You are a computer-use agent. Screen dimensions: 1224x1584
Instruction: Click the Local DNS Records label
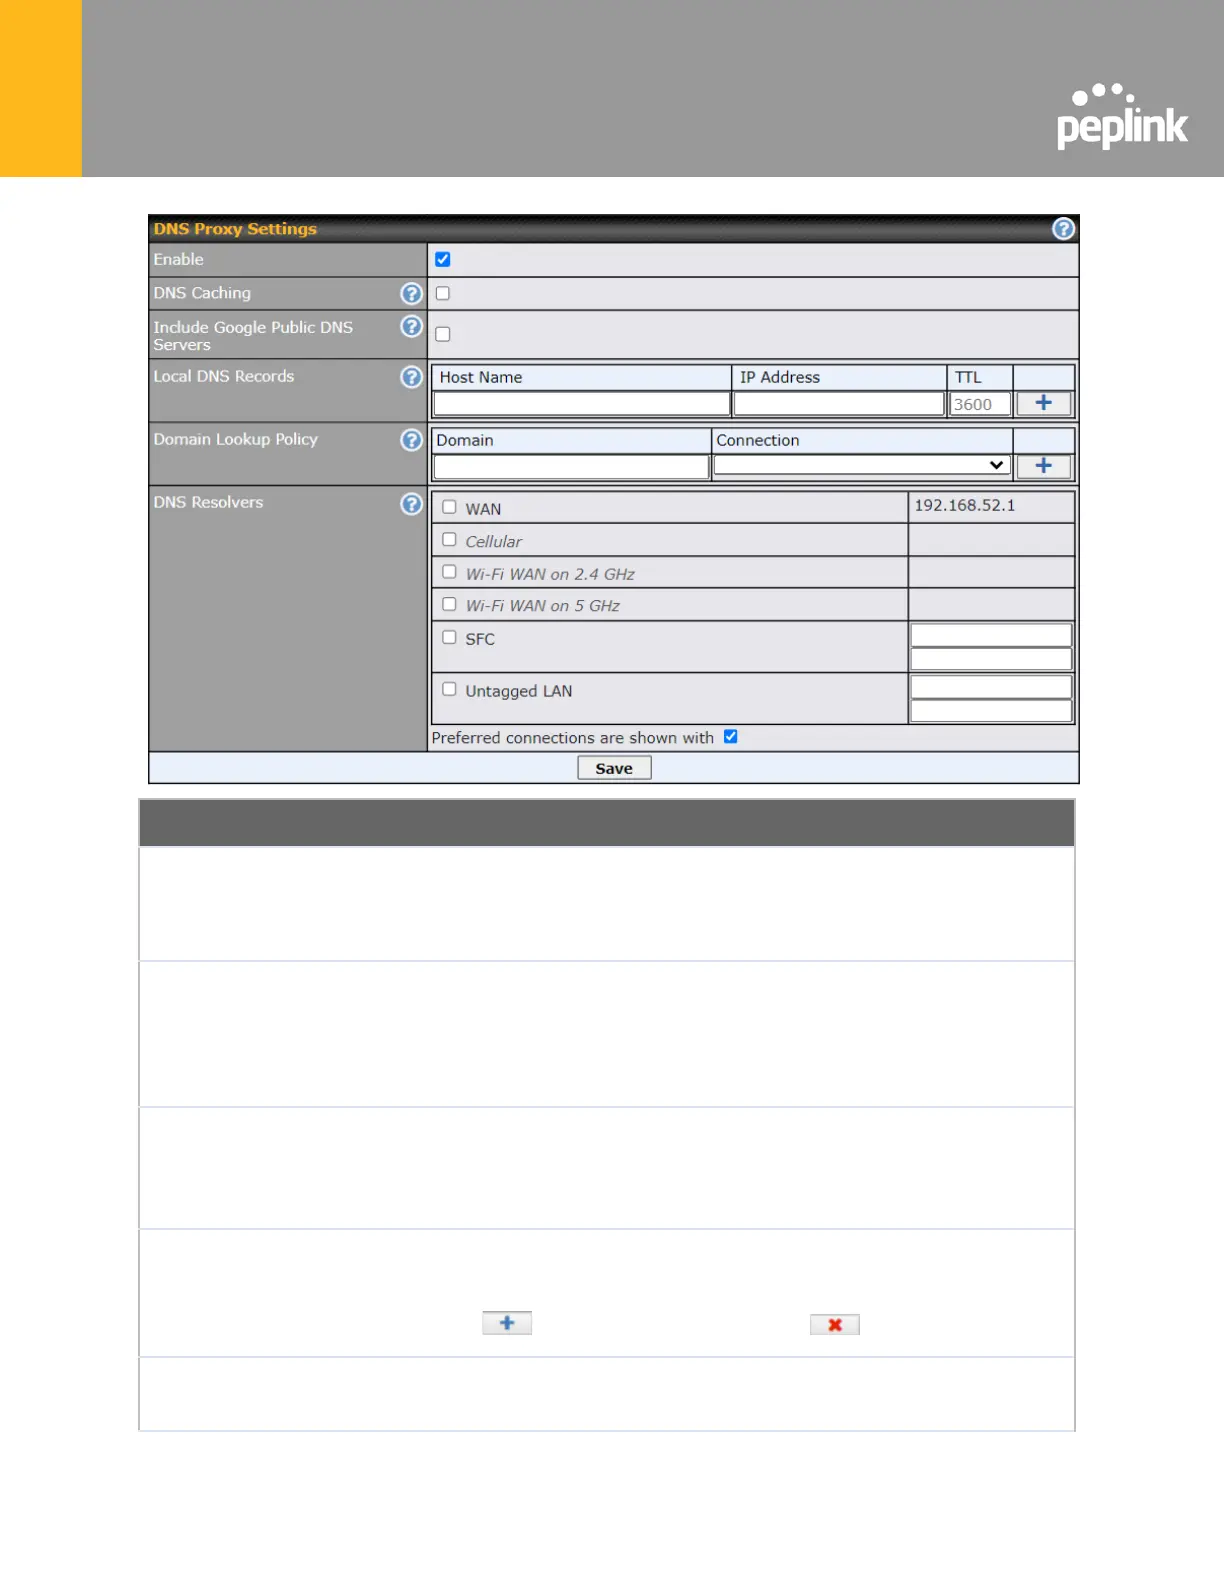224,376
